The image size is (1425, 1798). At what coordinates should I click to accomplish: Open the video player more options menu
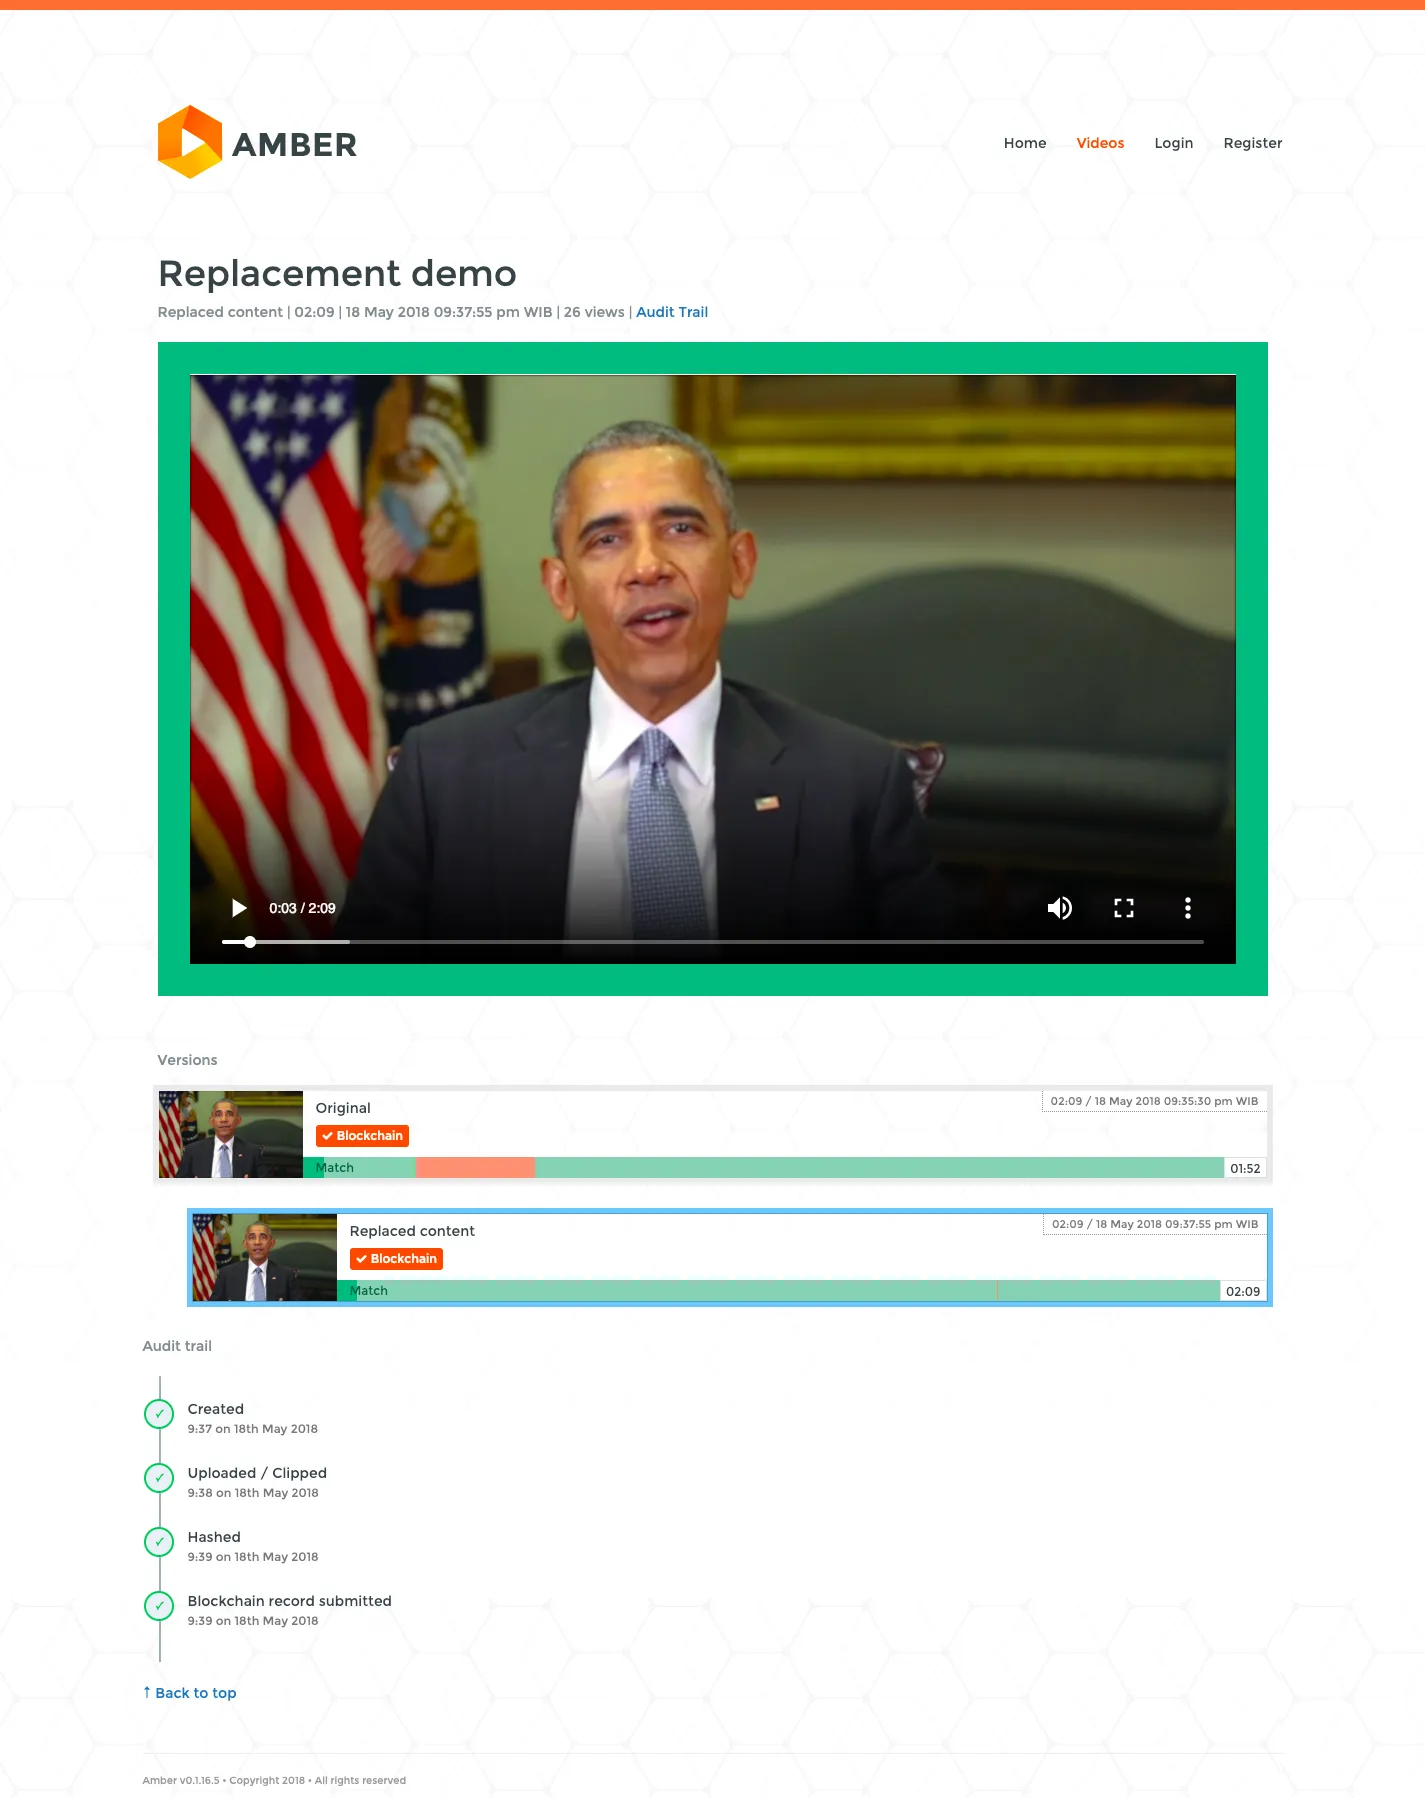[x=1187, y=908]
